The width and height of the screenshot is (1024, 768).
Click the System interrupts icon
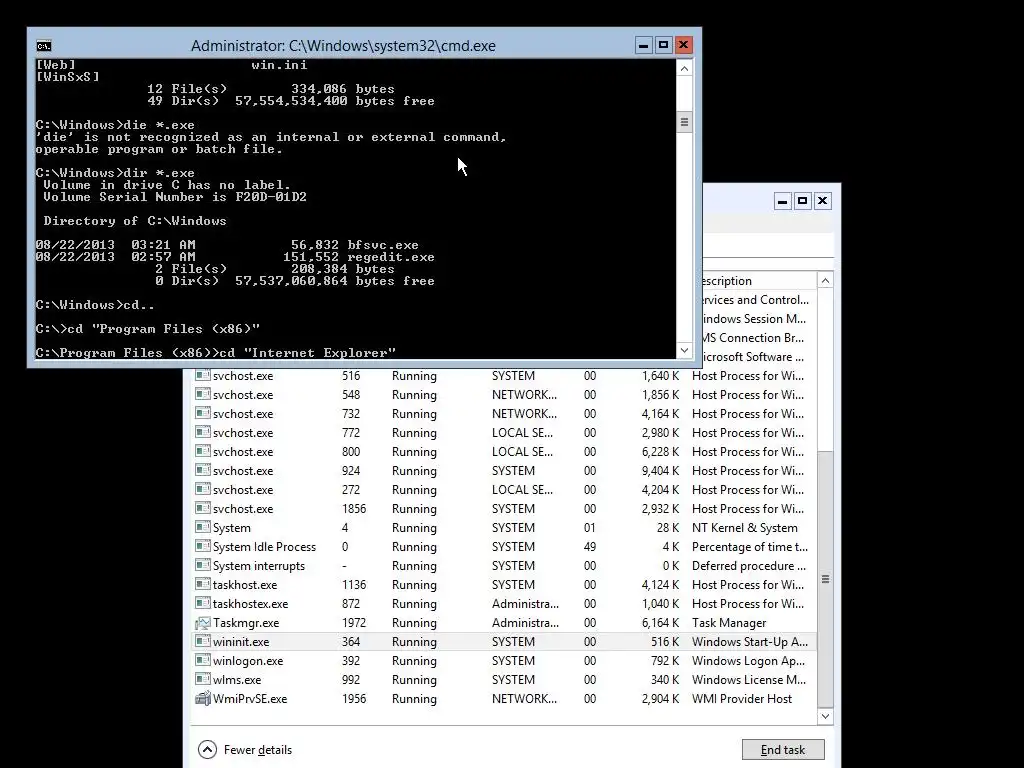[x=202, y=565]
